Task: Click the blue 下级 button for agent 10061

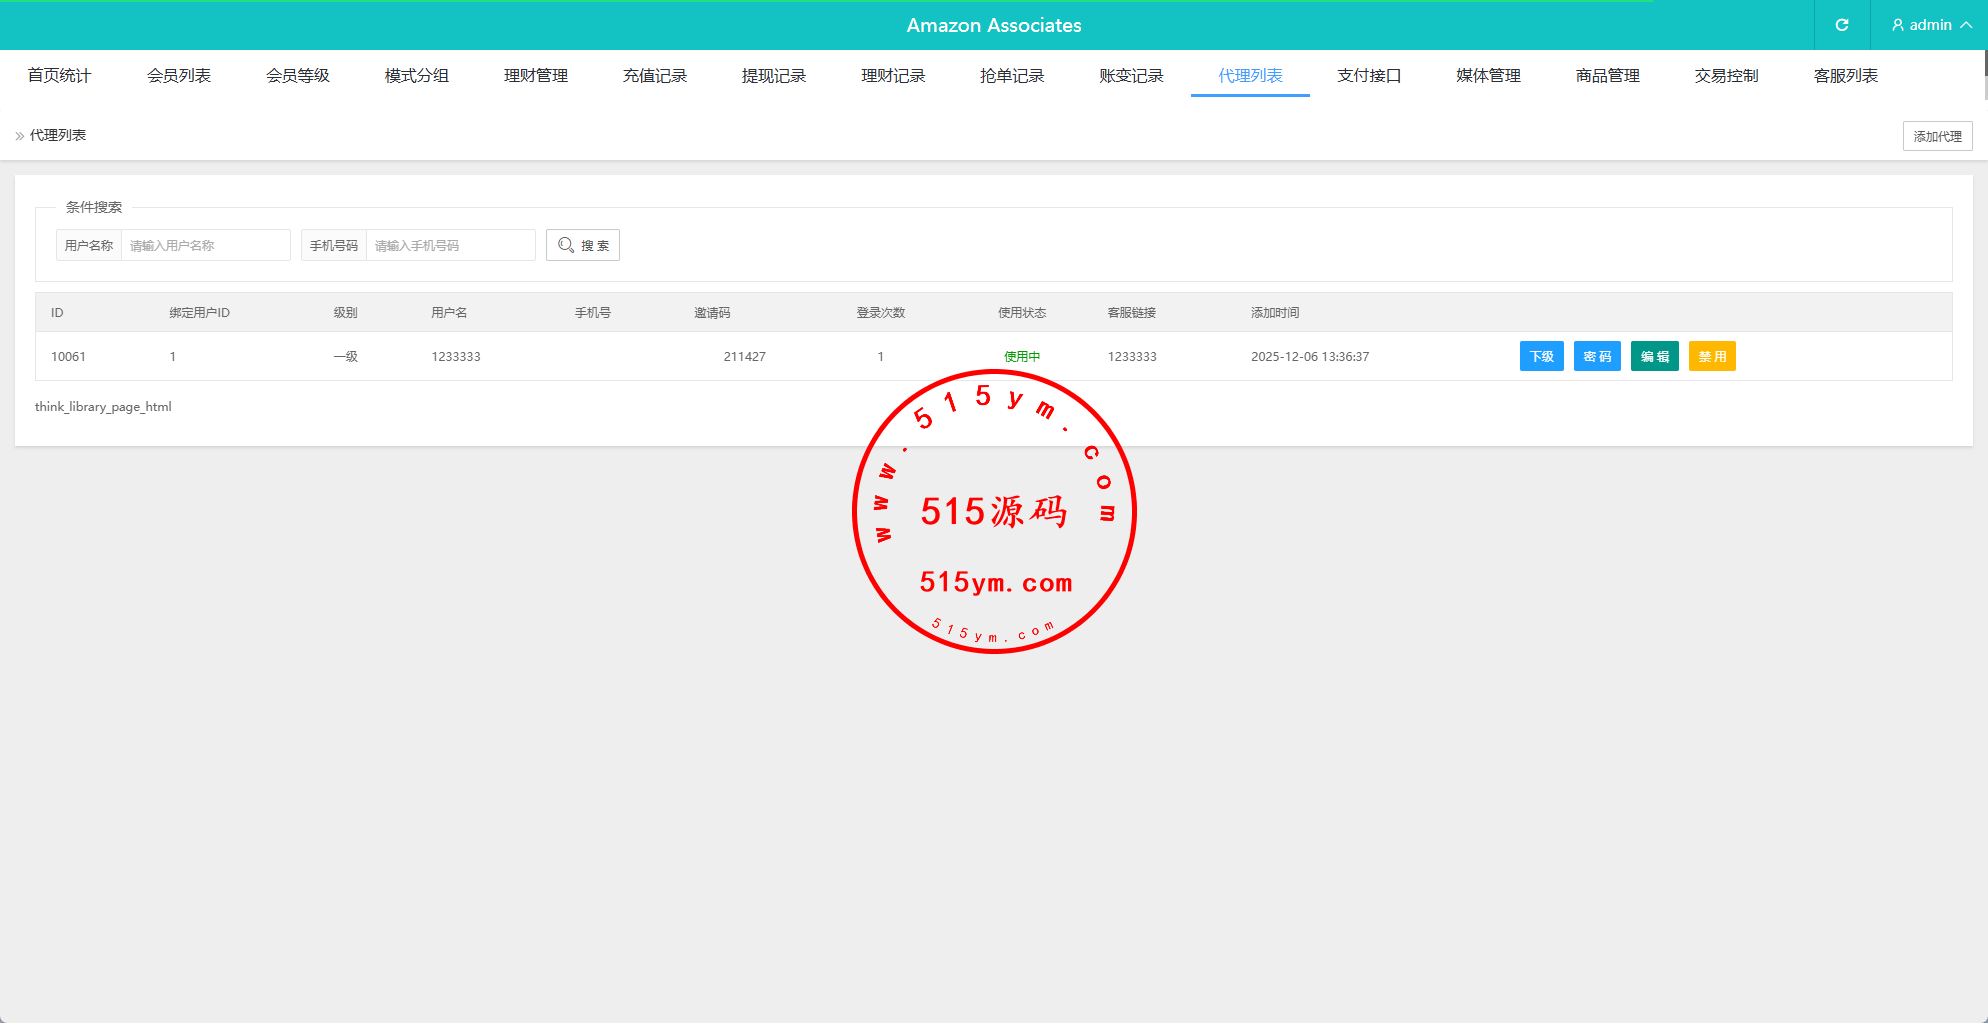Action: (1541, 356)
